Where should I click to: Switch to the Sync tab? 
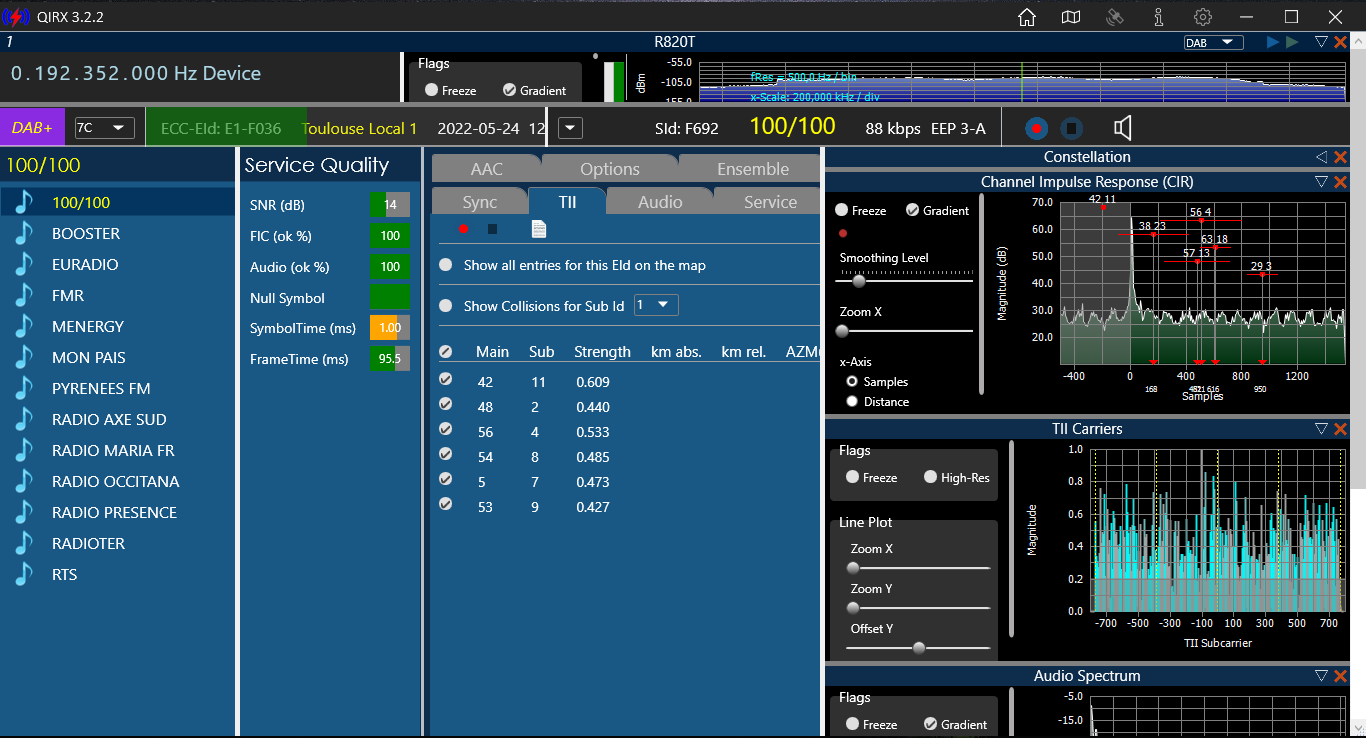pyautogui.click(x=480, y=202)
